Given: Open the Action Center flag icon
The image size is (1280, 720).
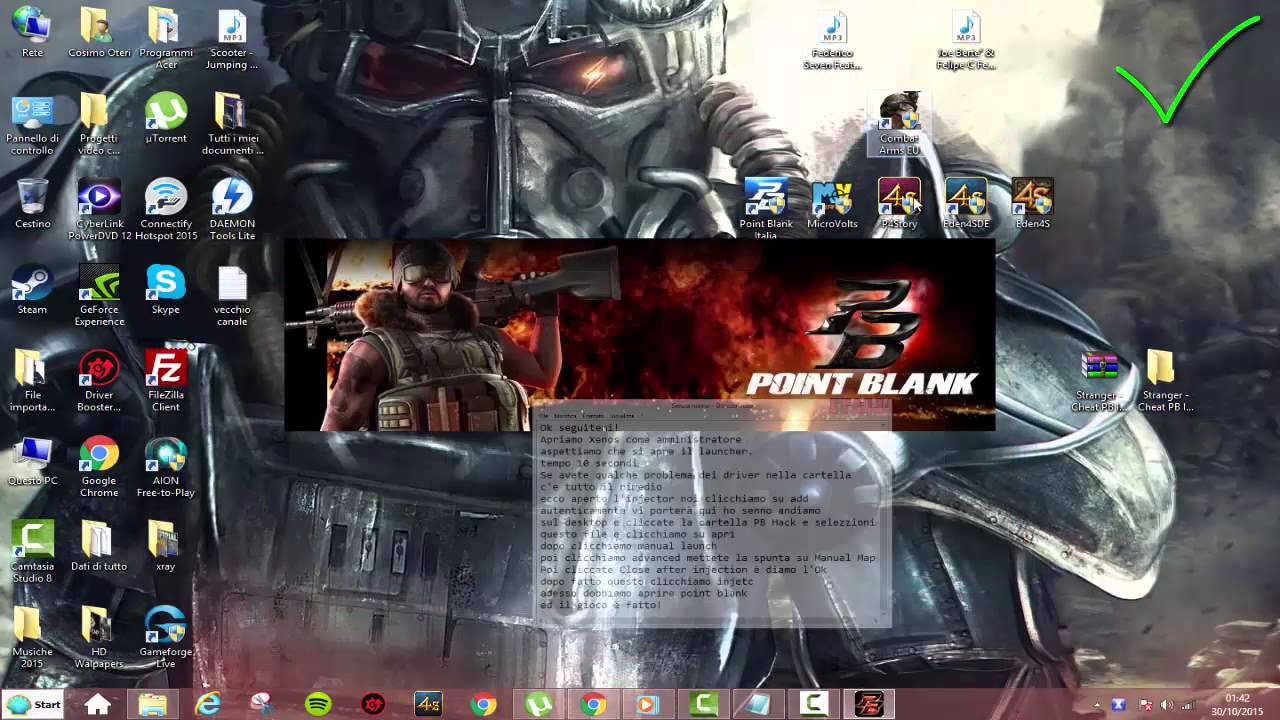Looking at the screenshot, I should [x=1146, y=705].
